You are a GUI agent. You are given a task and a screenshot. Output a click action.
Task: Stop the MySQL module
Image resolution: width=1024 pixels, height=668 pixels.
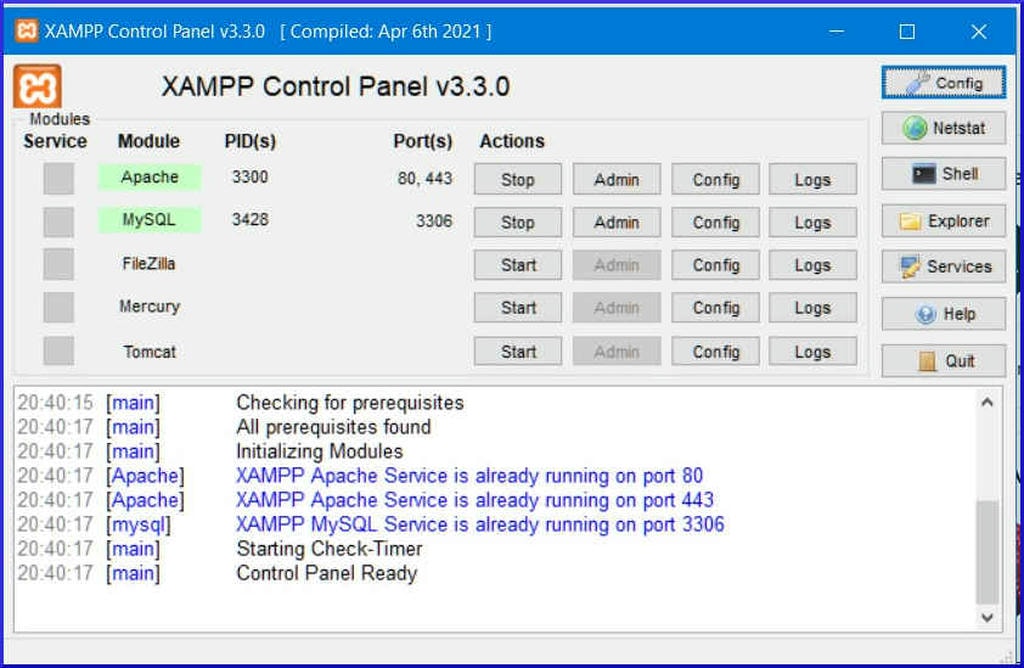(517, 222)
